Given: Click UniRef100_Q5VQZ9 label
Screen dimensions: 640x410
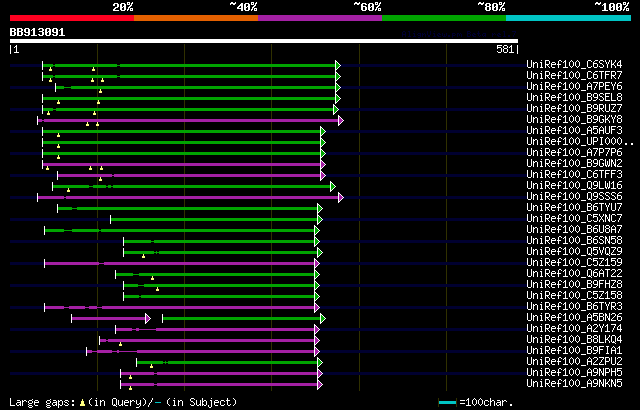Looking at the screenshot, I should tap(574, 252).
